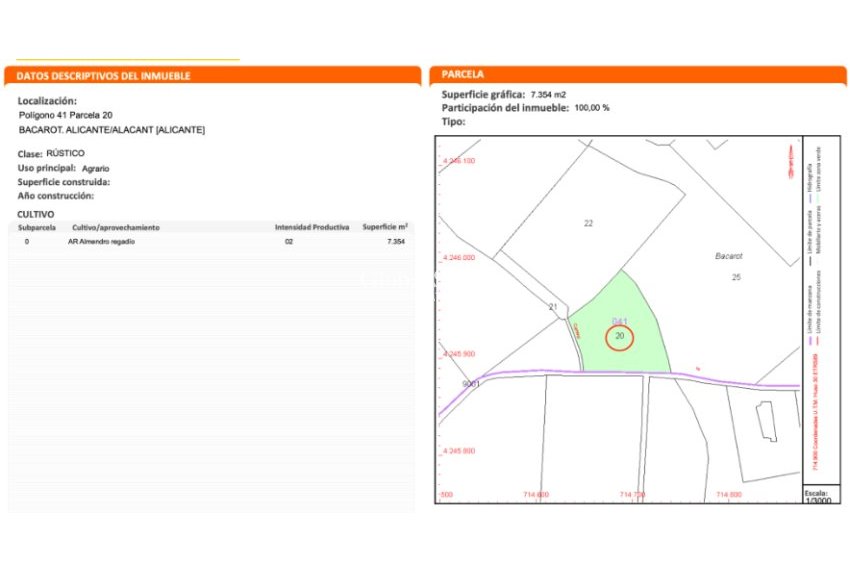Click the parcel 25 label on the map

pos(736,276)
